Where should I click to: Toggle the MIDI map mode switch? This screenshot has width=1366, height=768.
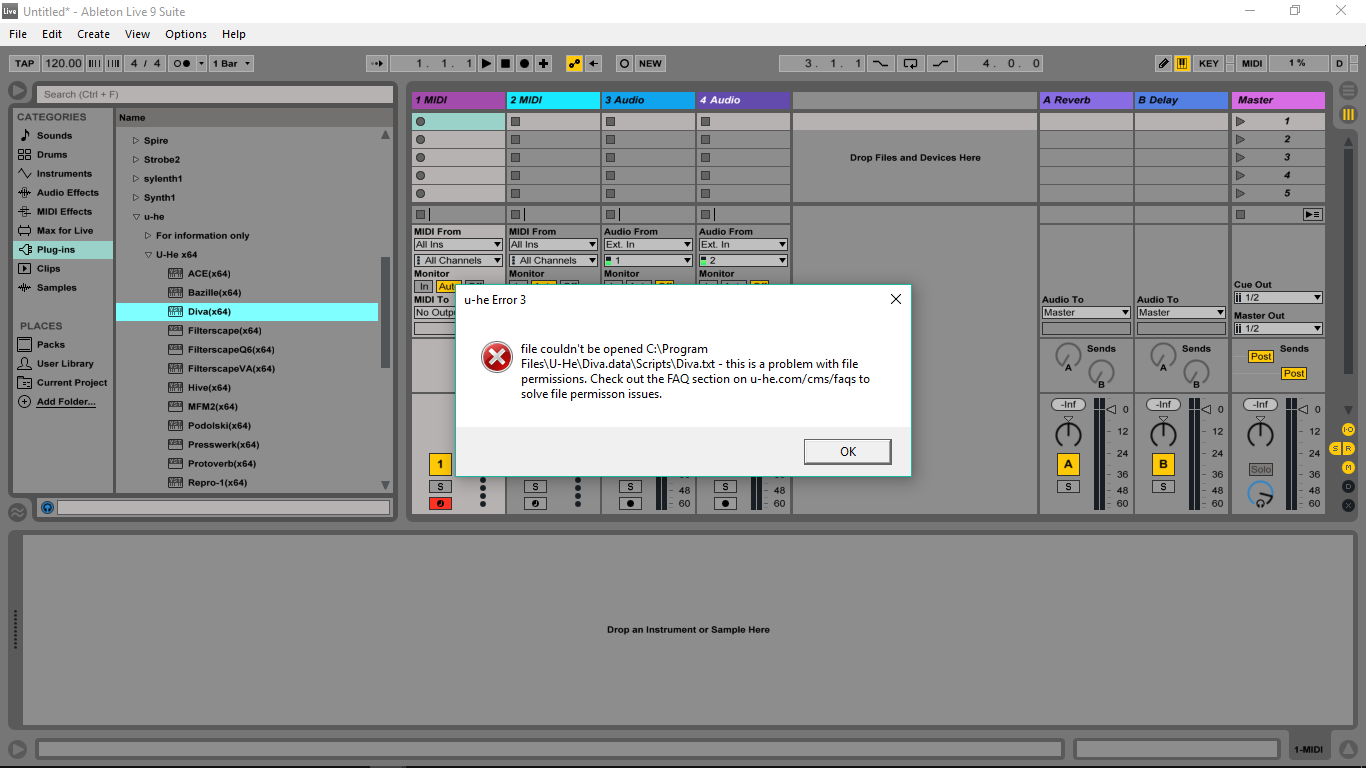pos(1252,63)
